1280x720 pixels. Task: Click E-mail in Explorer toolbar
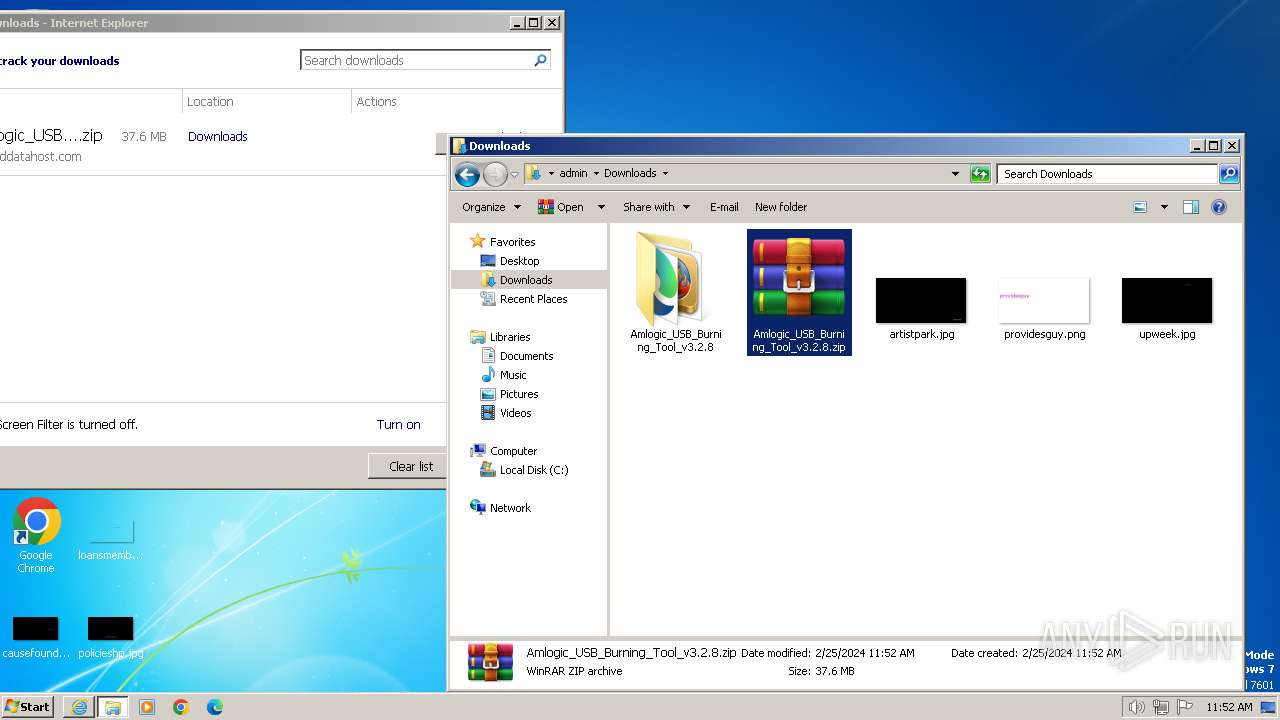724,207
